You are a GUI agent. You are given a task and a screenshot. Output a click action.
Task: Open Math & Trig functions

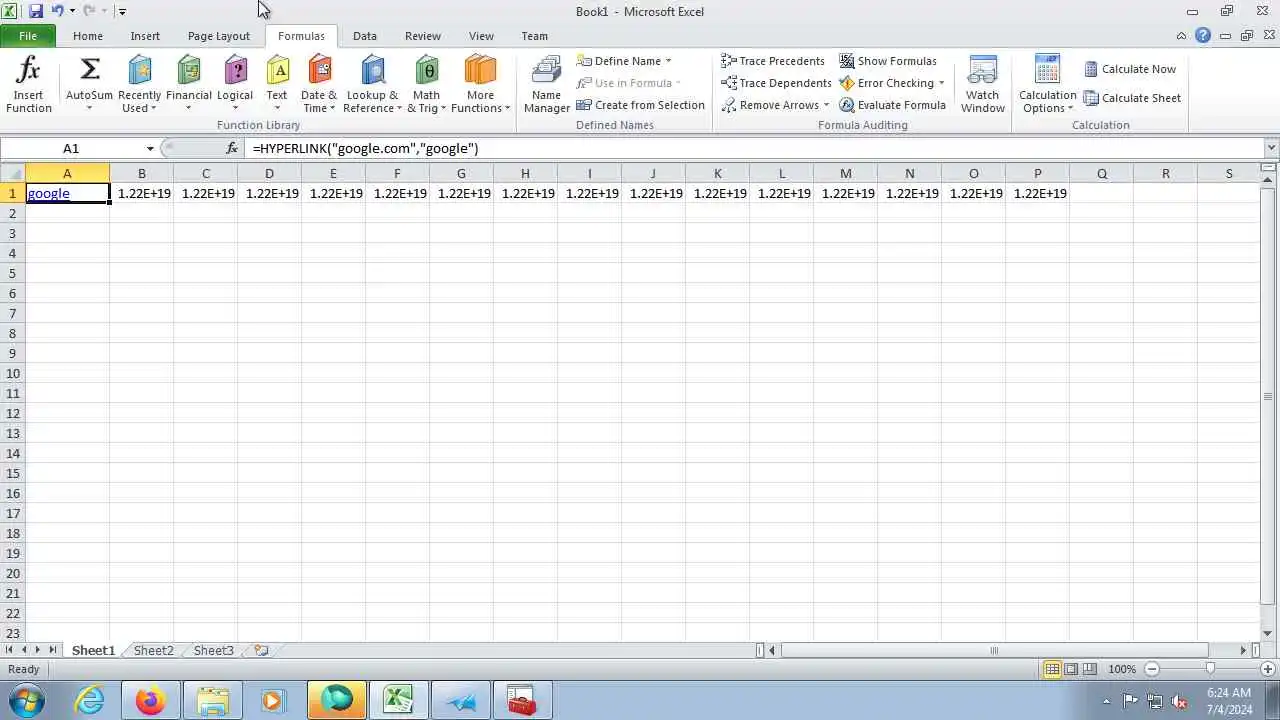pyautogui.click(x=427, y=85)
